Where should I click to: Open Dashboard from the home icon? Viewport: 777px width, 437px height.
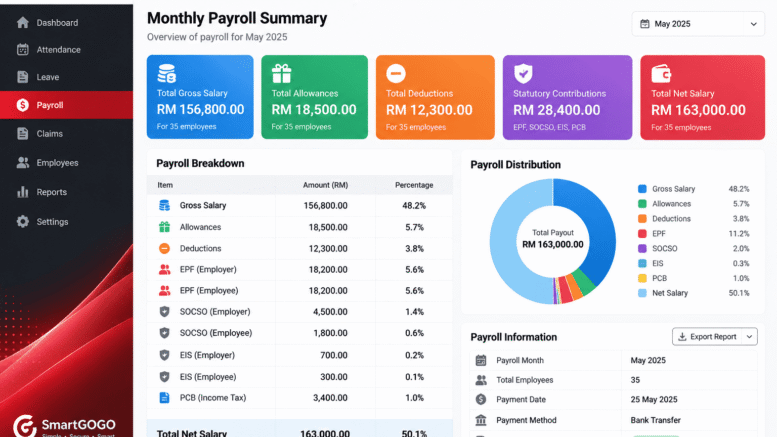[22, 23]
